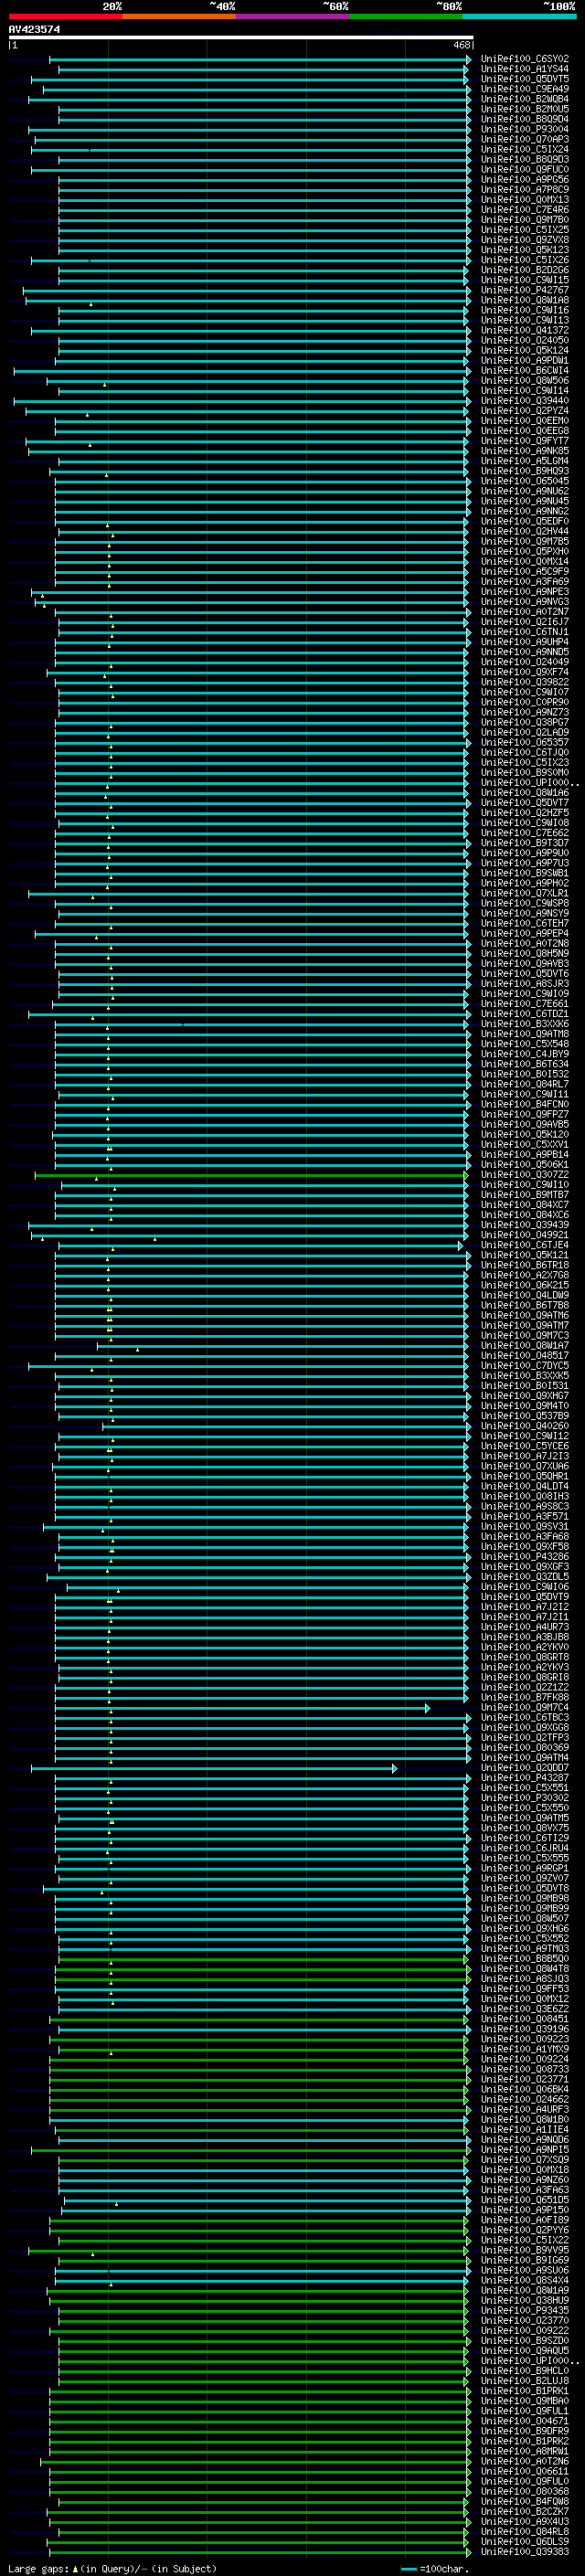Choose the UniRef100_O04671 hit label
The image size is (585, 2576).
(524, 2421)
